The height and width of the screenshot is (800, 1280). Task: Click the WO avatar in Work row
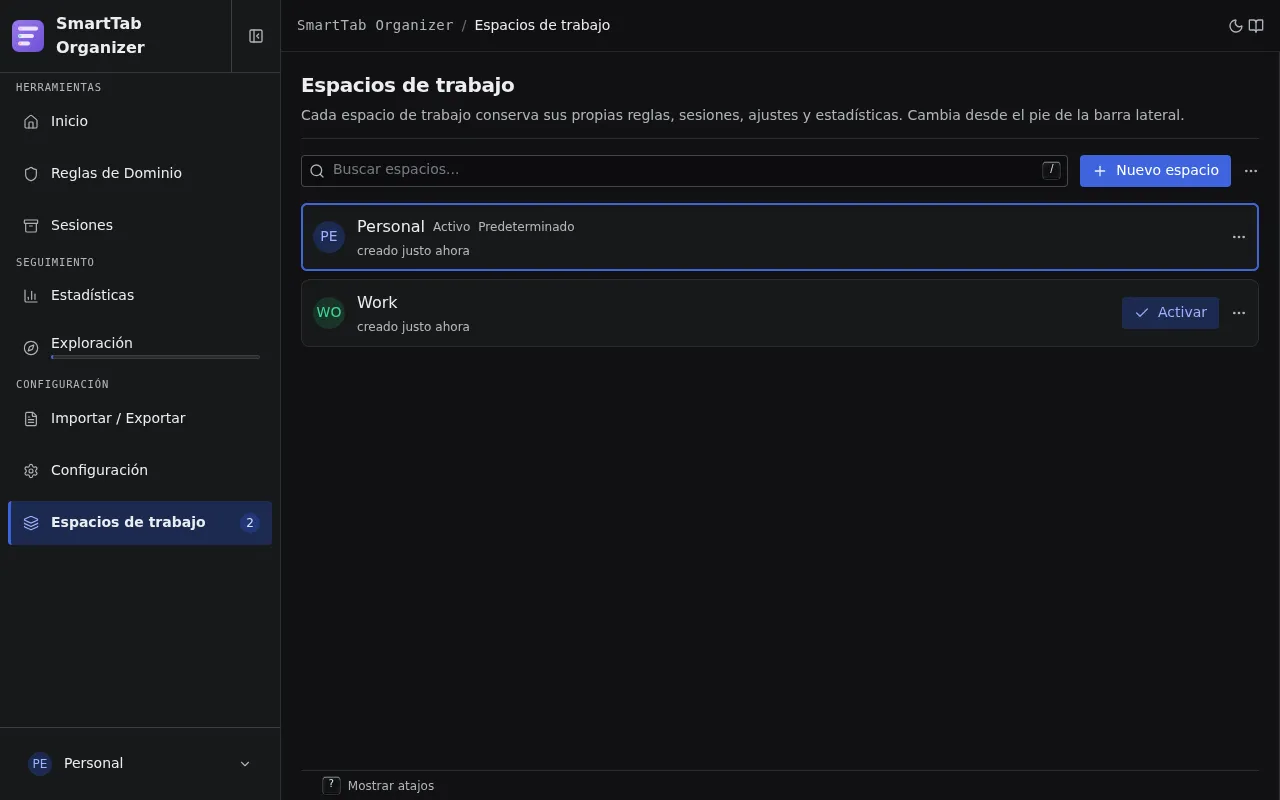[x=329, y=313]
